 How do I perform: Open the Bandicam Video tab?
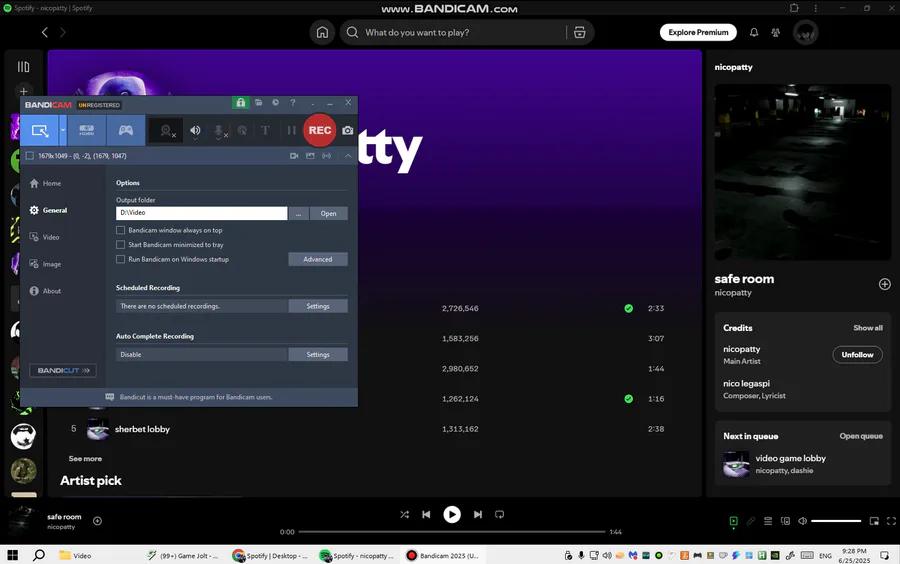pos(45,237)
